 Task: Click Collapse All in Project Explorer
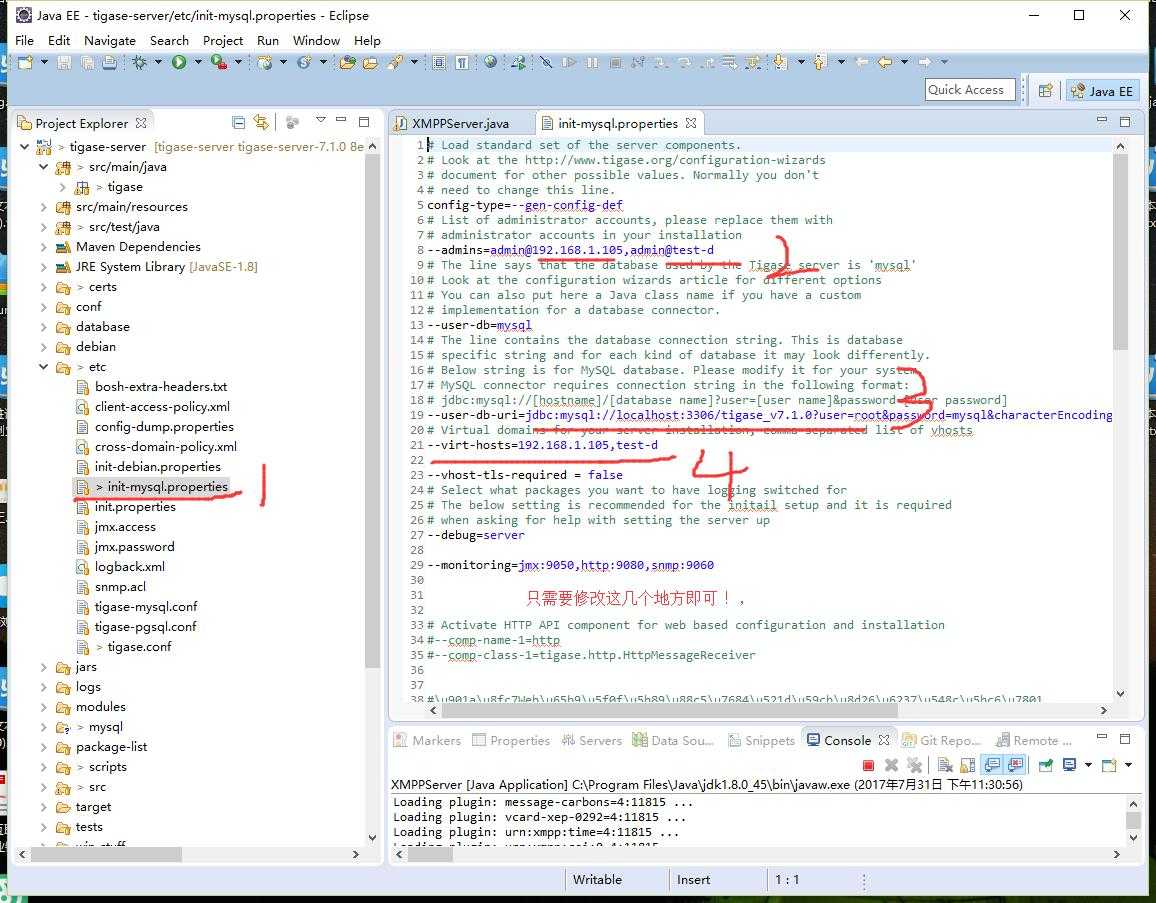point(238,122)
